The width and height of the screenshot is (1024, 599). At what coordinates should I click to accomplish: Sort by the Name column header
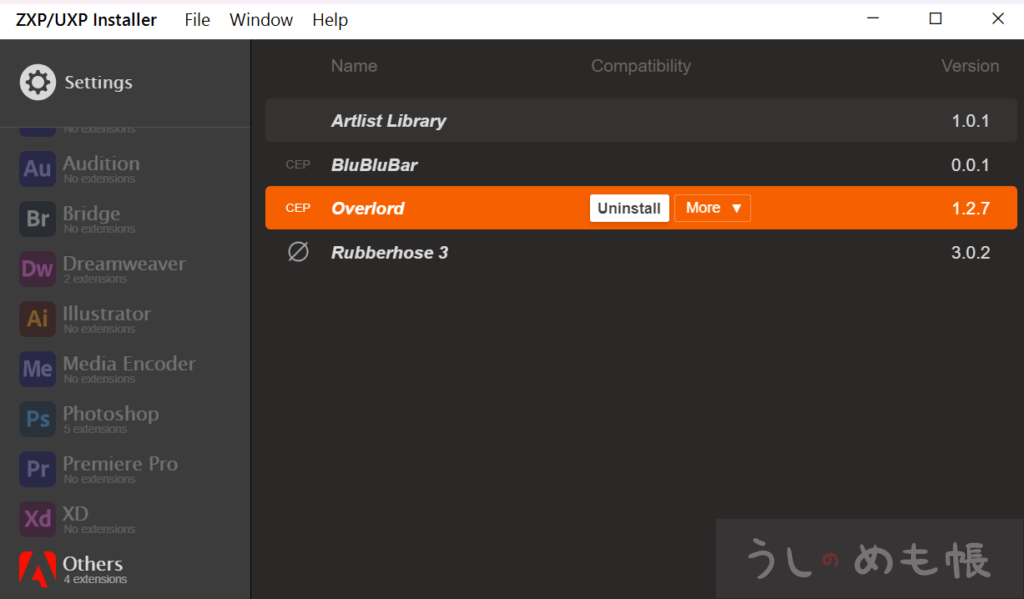[354, 66]
